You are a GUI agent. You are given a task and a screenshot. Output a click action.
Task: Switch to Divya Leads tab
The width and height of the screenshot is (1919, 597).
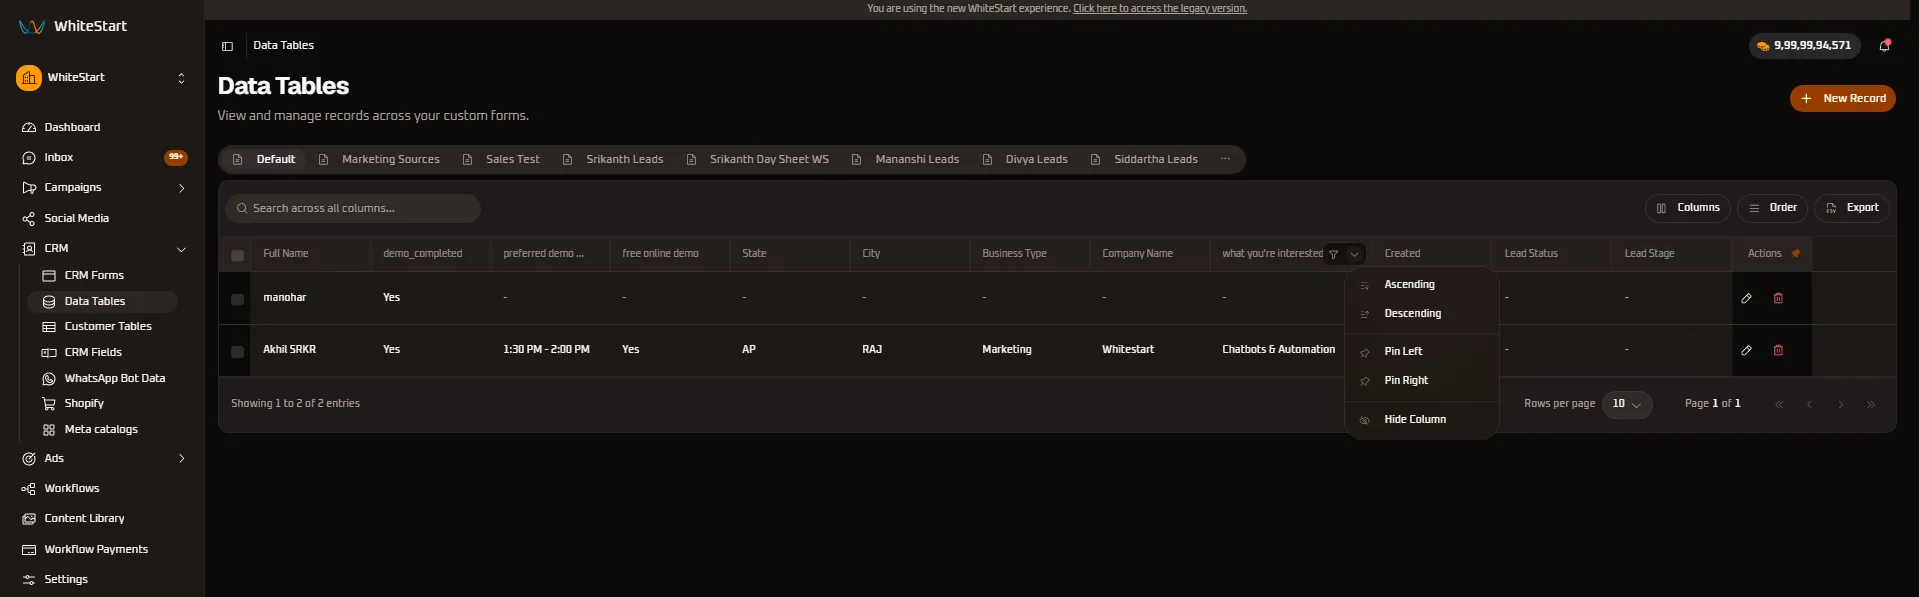(x=1025, y=159)
